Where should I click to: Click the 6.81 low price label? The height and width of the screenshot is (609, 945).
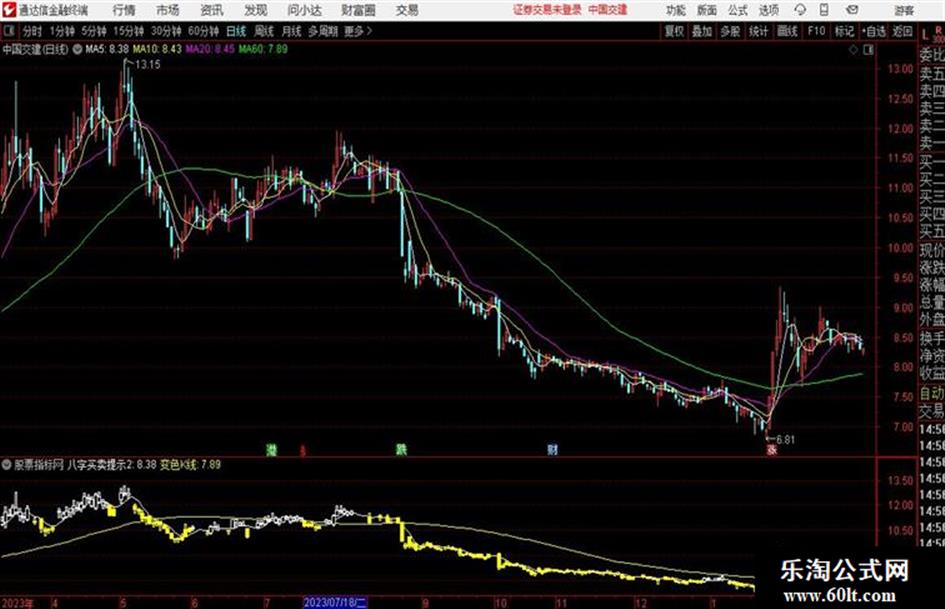(785, 440)
